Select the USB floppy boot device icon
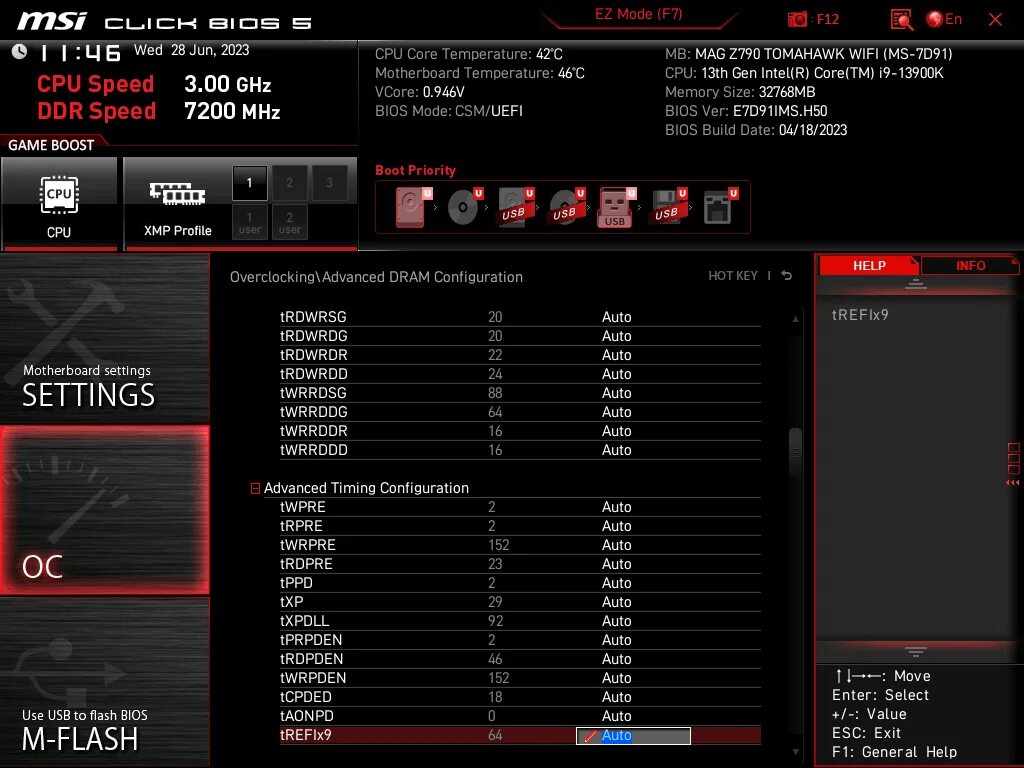Viewport: 1024px width, 768px height. point(668,207)
